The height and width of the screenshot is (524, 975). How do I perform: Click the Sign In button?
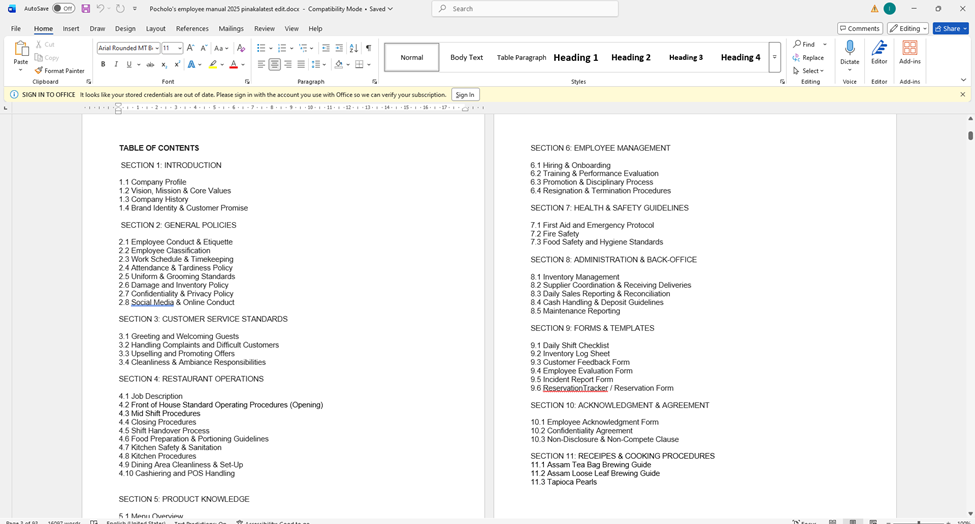point(465,94)
